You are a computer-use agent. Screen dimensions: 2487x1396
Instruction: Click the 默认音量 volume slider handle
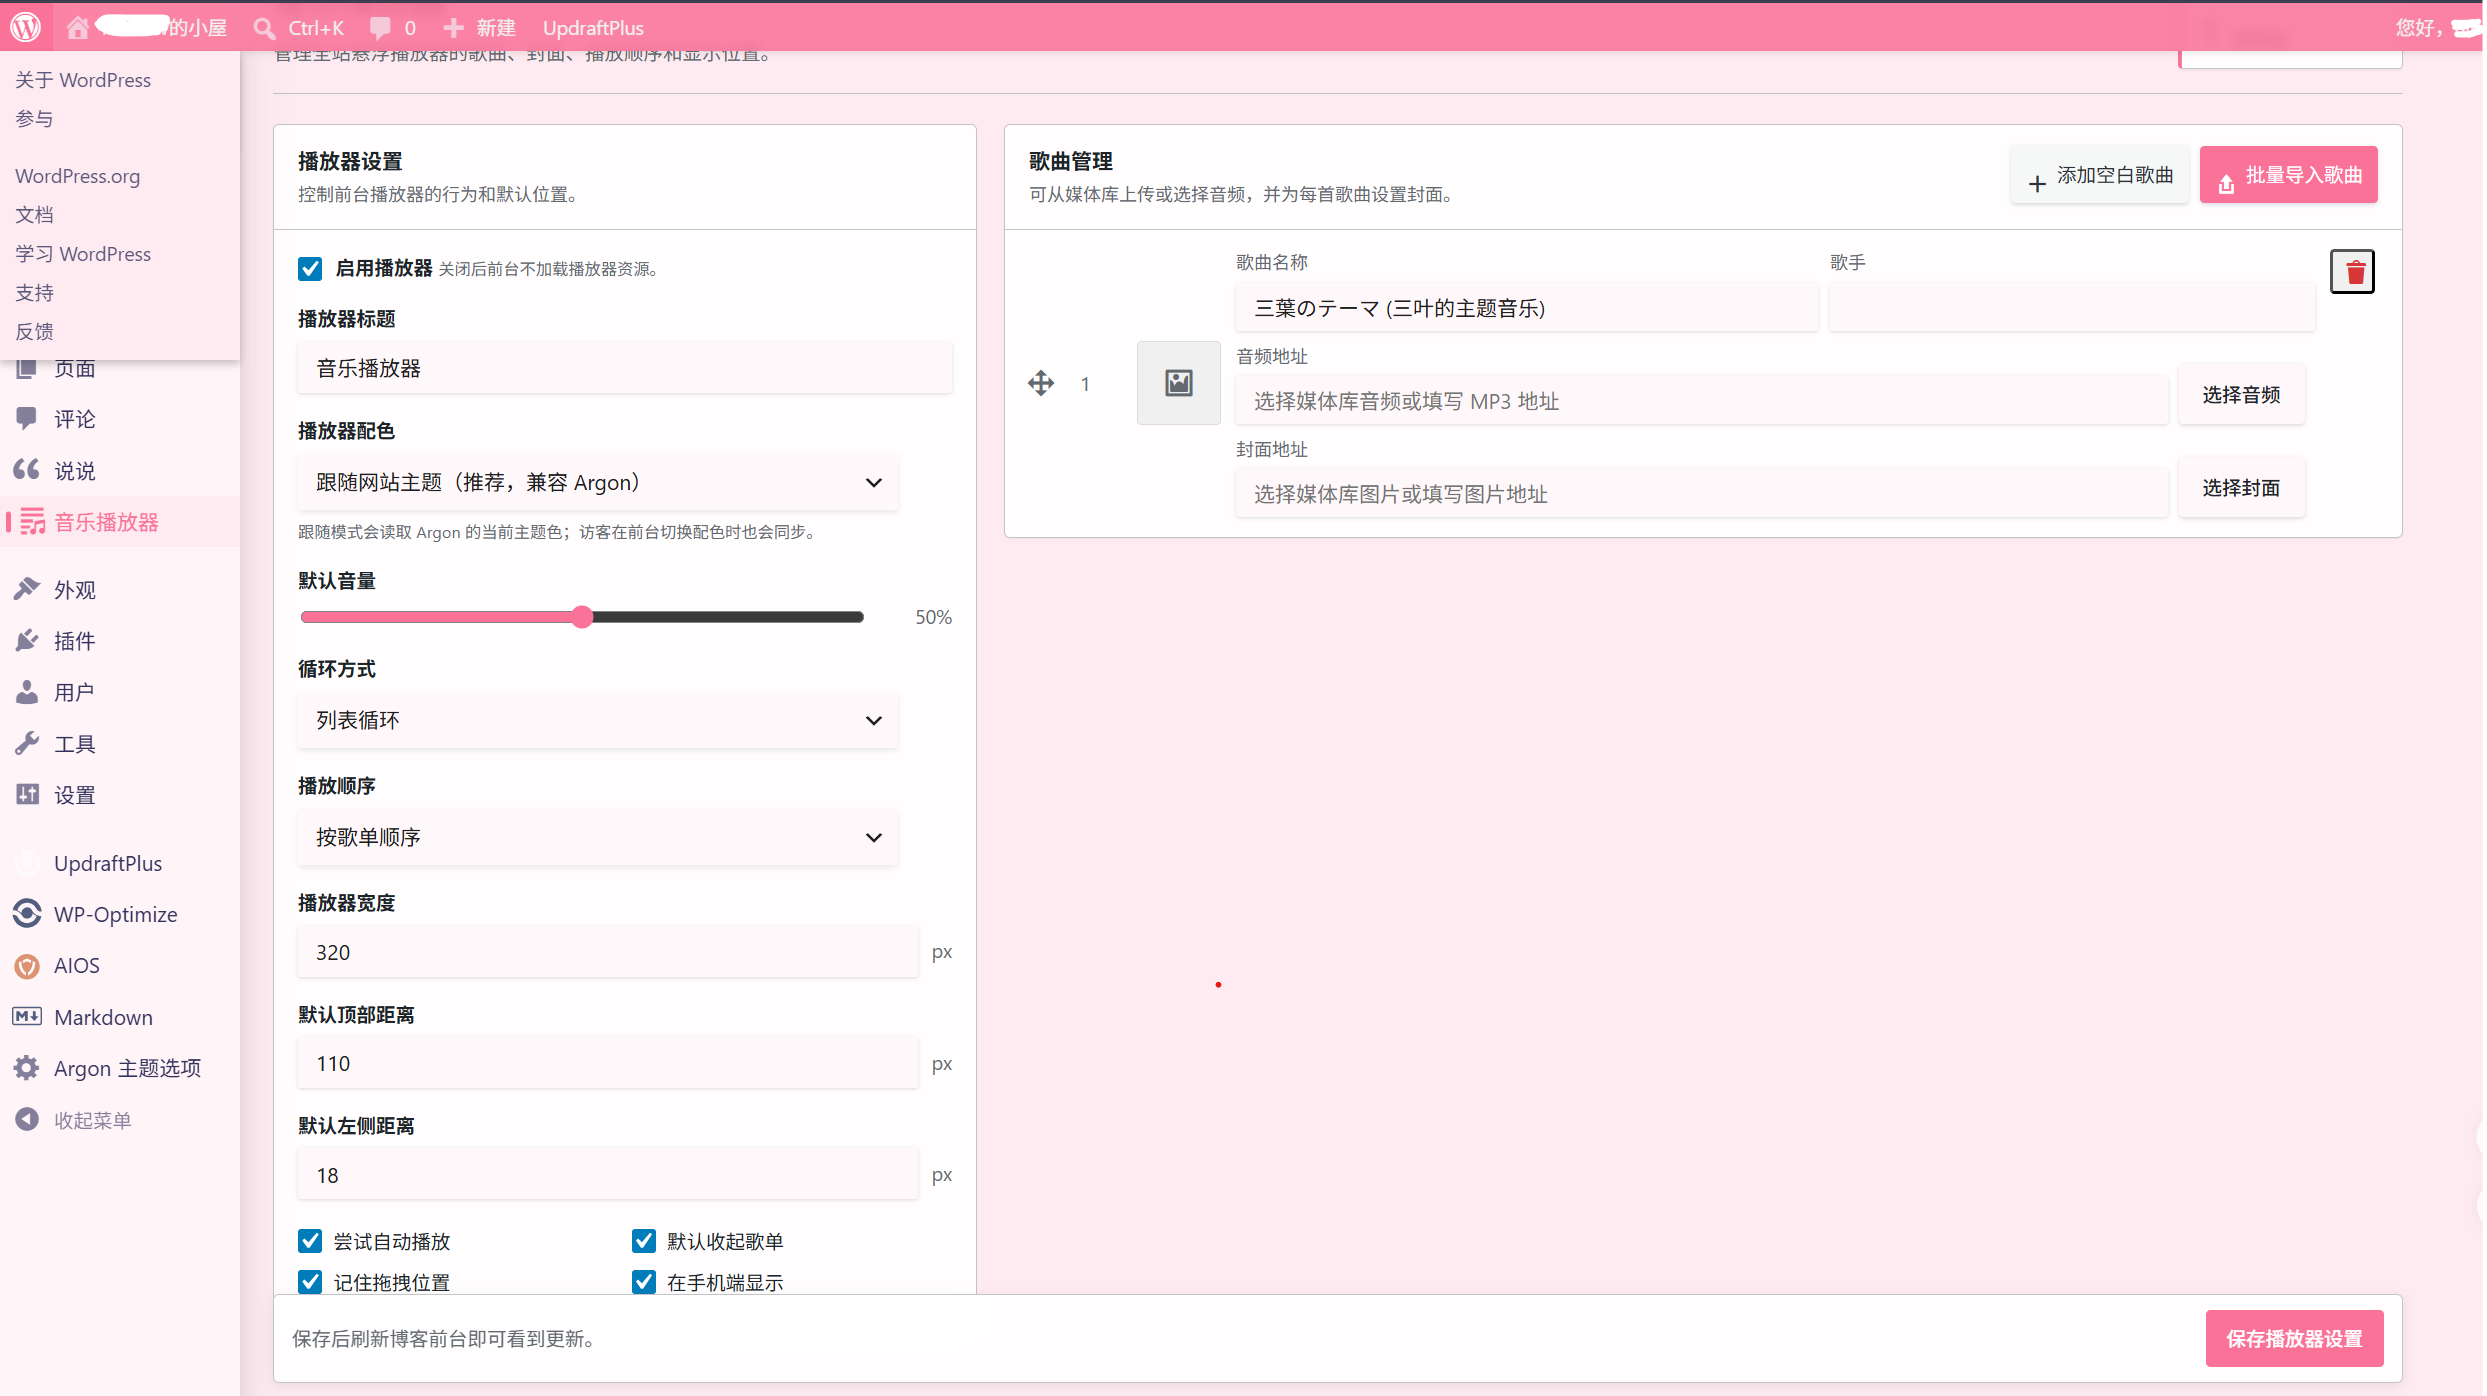coord(583,617)
